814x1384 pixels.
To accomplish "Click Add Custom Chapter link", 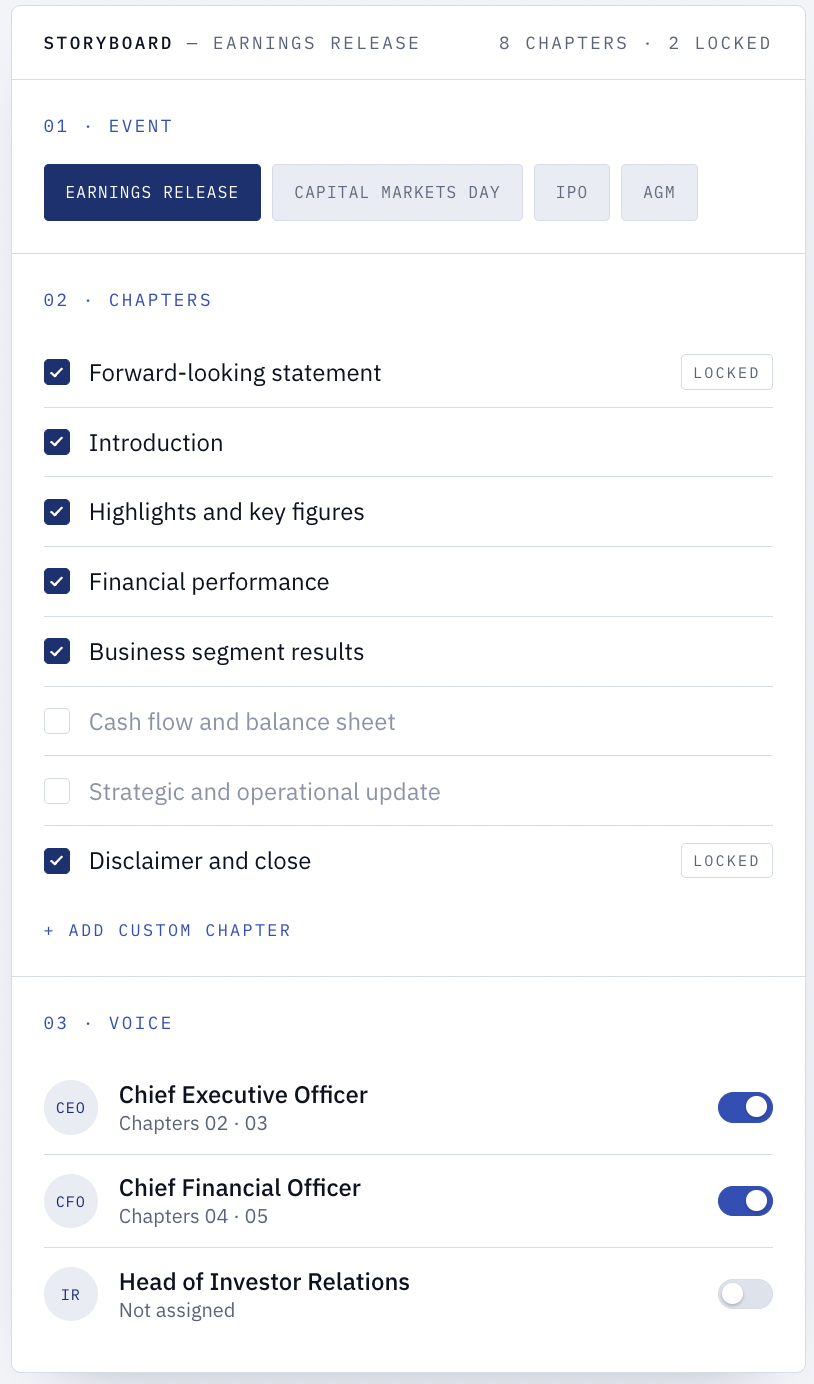I will tap(167, 930).
